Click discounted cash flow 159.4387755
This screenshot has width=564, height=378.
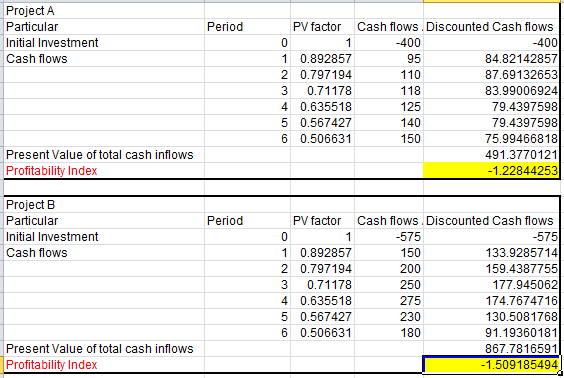coord(491,269)
